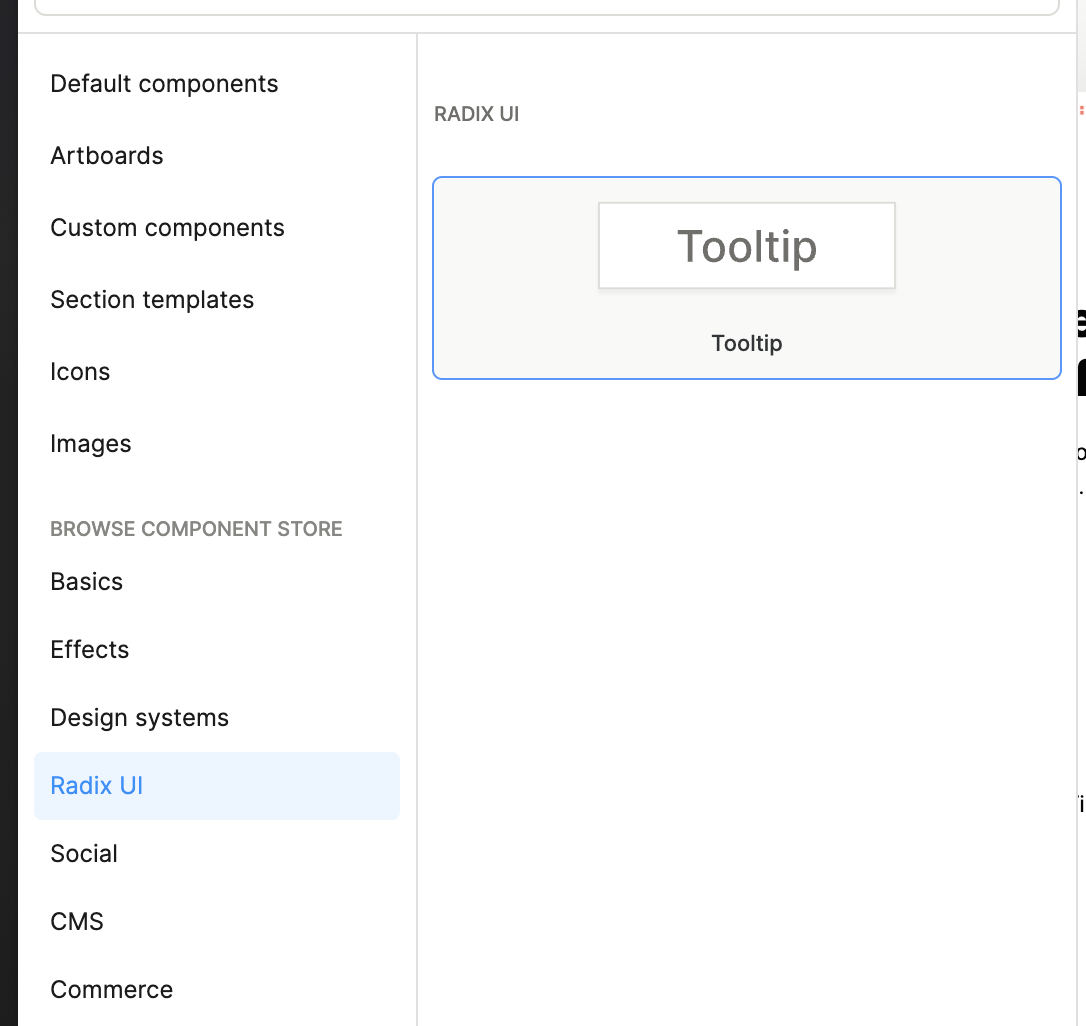
Task: Click BROWSE COMPONENT STORE heading
Action: 196,529
